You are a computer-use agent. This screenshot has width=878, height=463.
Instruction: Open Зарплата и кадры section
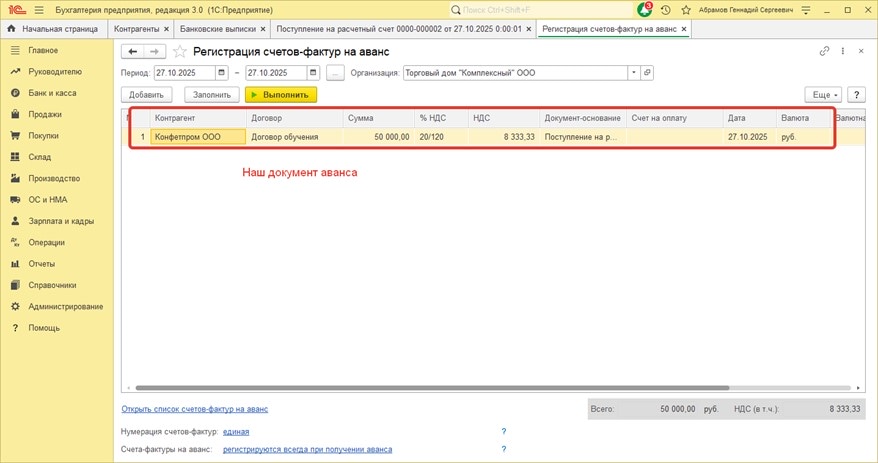61,221
